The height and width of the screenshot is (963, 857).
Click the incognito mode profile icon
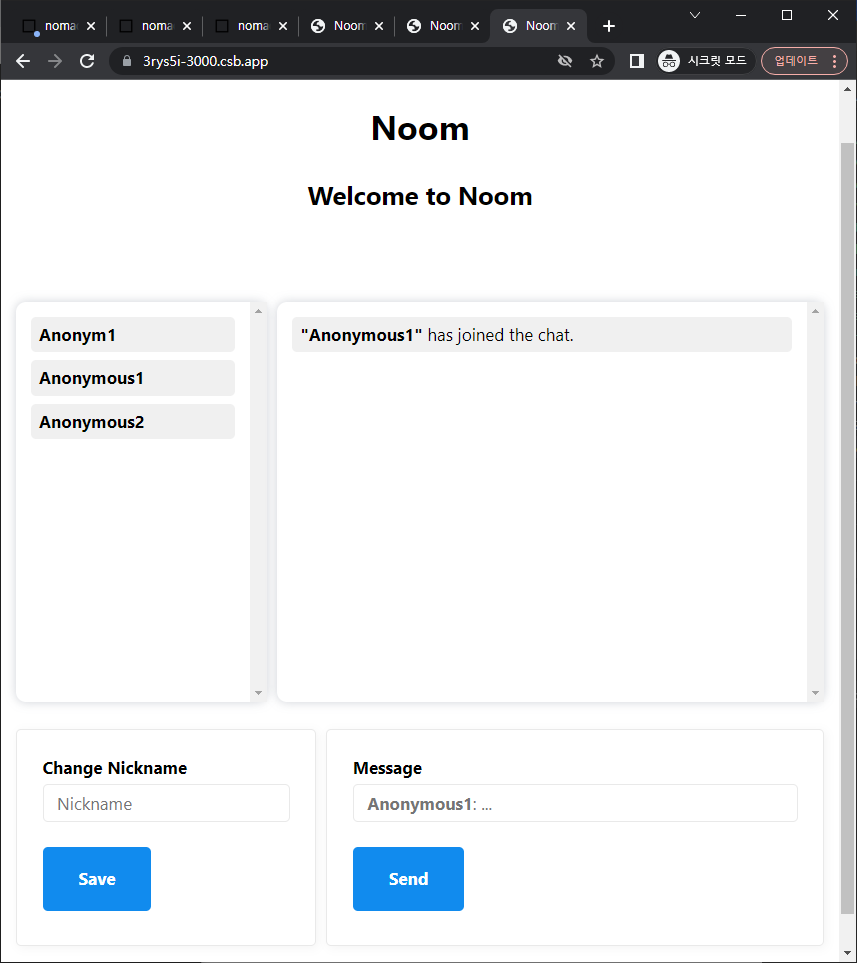[669, 61]
